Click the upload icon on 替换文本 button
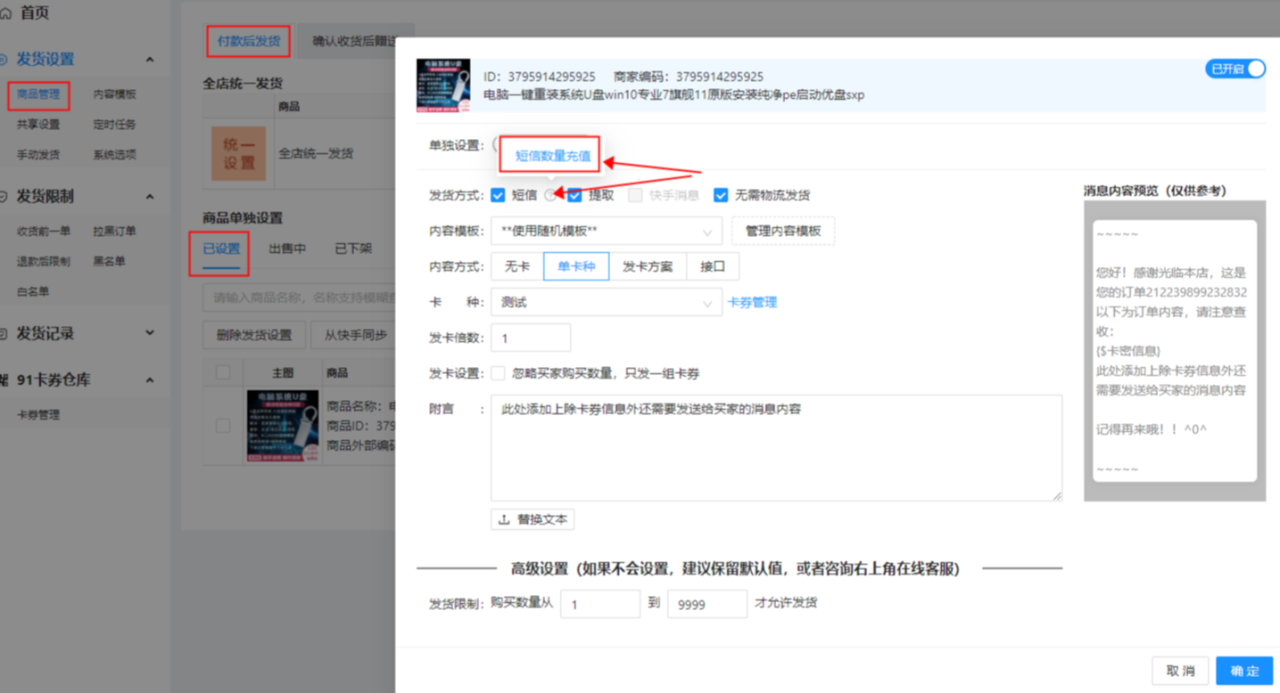The image size is (1280, 693). 504,520
